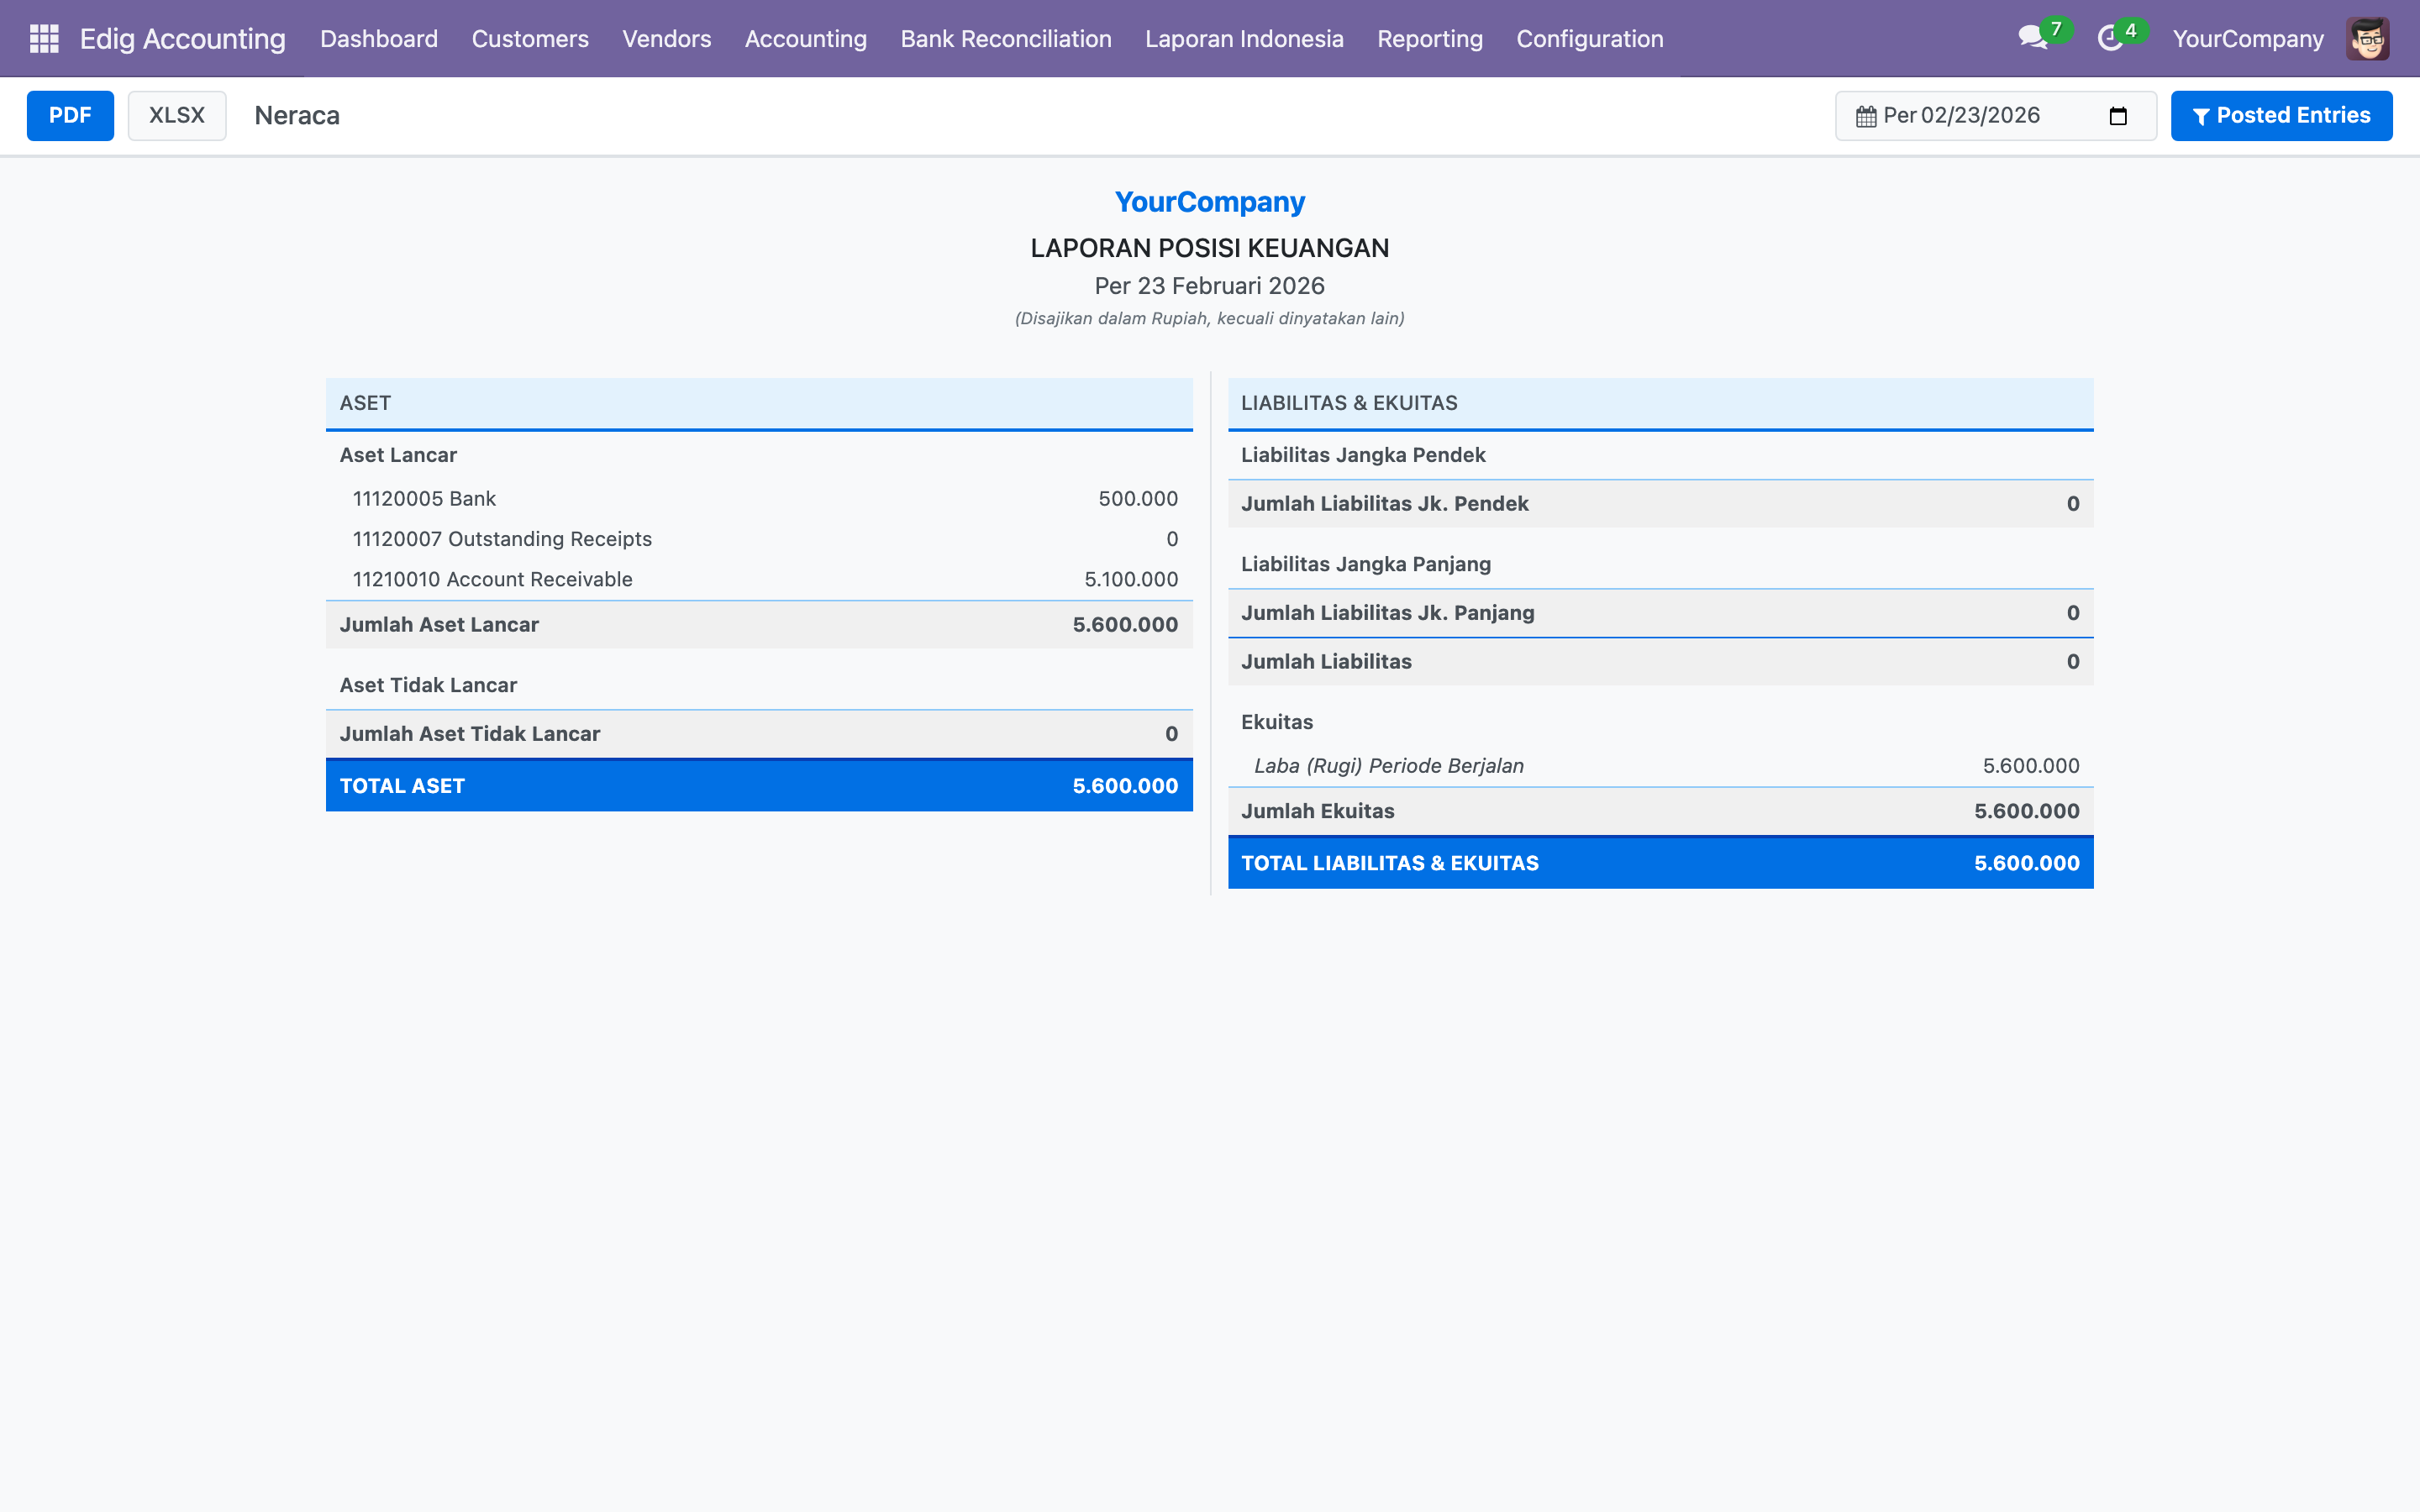This screenshot has width=2420, height=1512.
Task: Click the filter funnel icon
Action: coord(2200,117)
